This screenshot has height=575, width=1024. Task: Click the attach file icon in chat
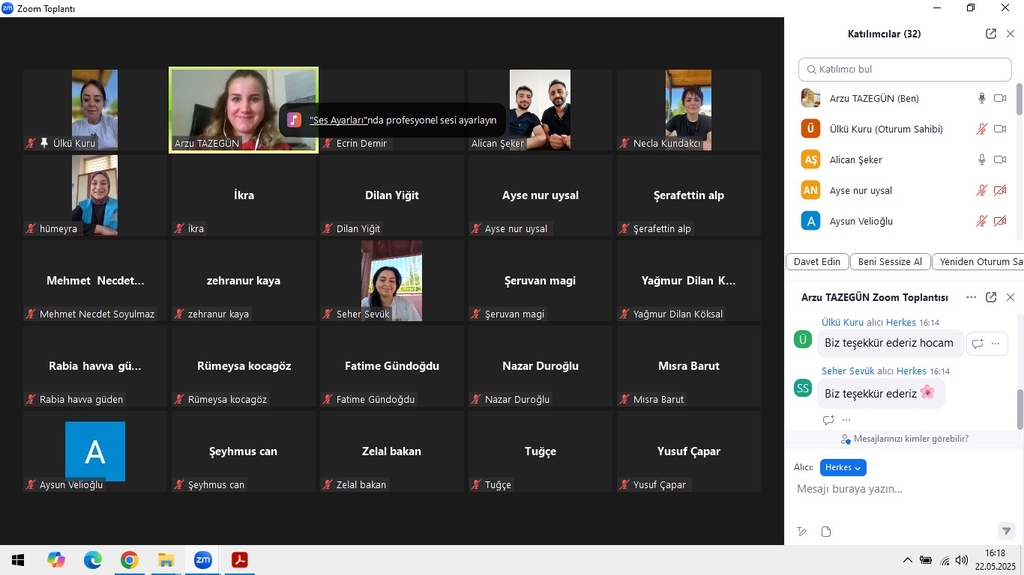[826, 531]
